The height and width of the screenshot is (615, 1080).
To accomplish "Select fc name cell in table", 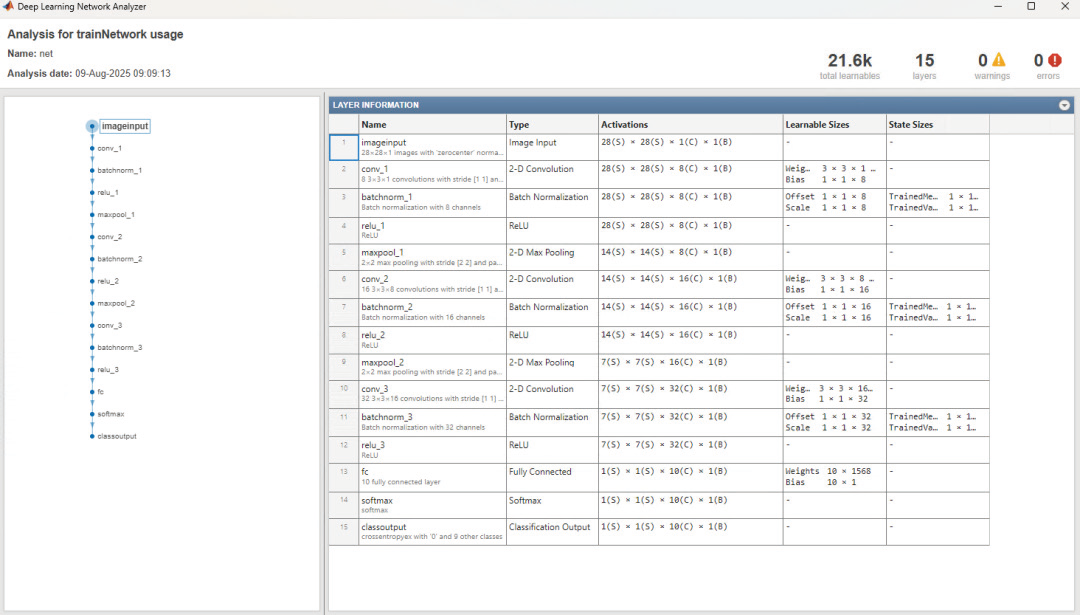I will click(x=433, y=477).
